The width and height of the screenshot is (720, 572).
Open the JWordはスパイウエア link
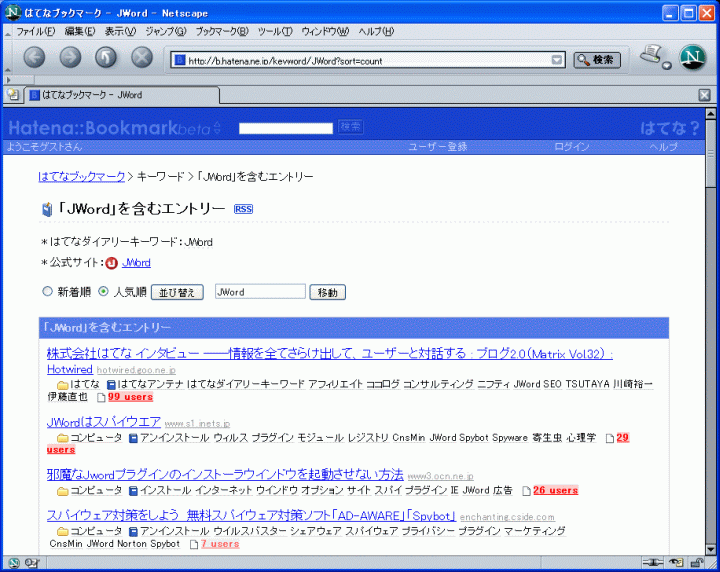point(103,421)
